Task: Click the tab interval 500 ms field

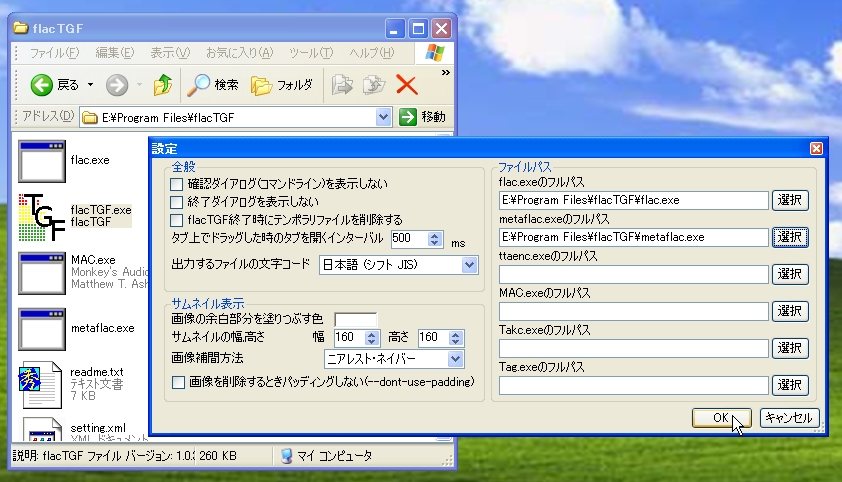Action: [x=410, y=238]
